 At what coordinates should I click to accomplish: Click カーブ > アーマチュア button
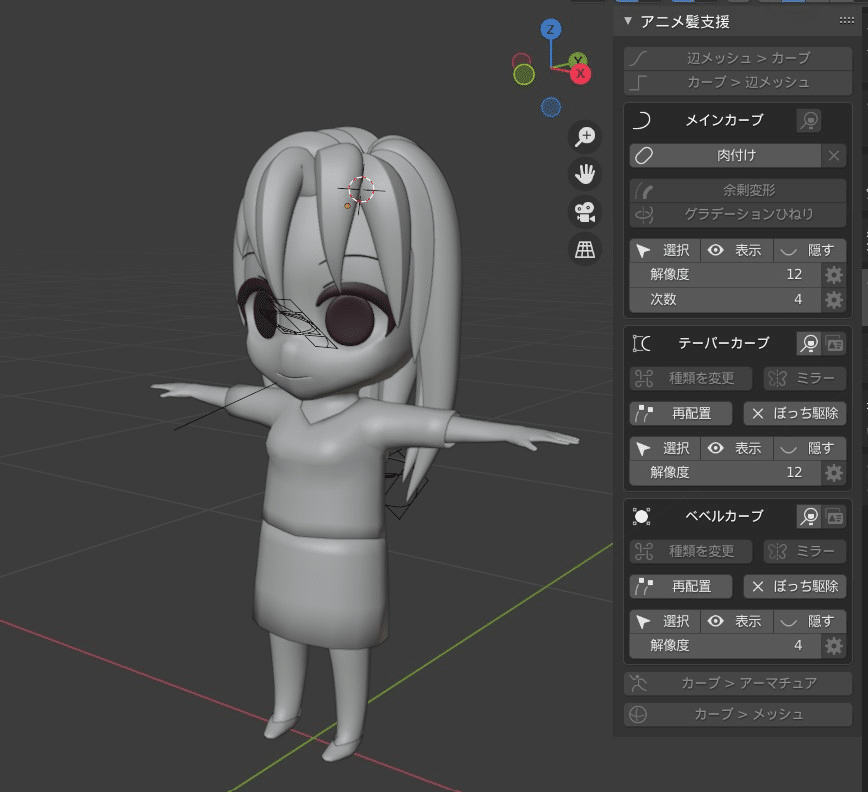[738, 684]
